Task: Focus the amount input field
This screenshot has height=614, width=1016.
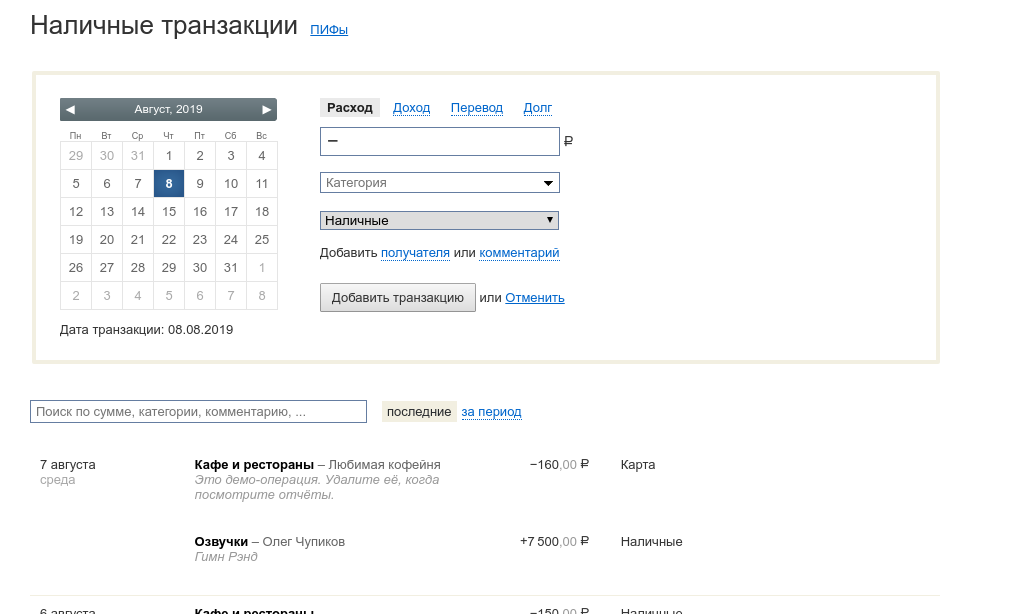Action: click(440, 142)
